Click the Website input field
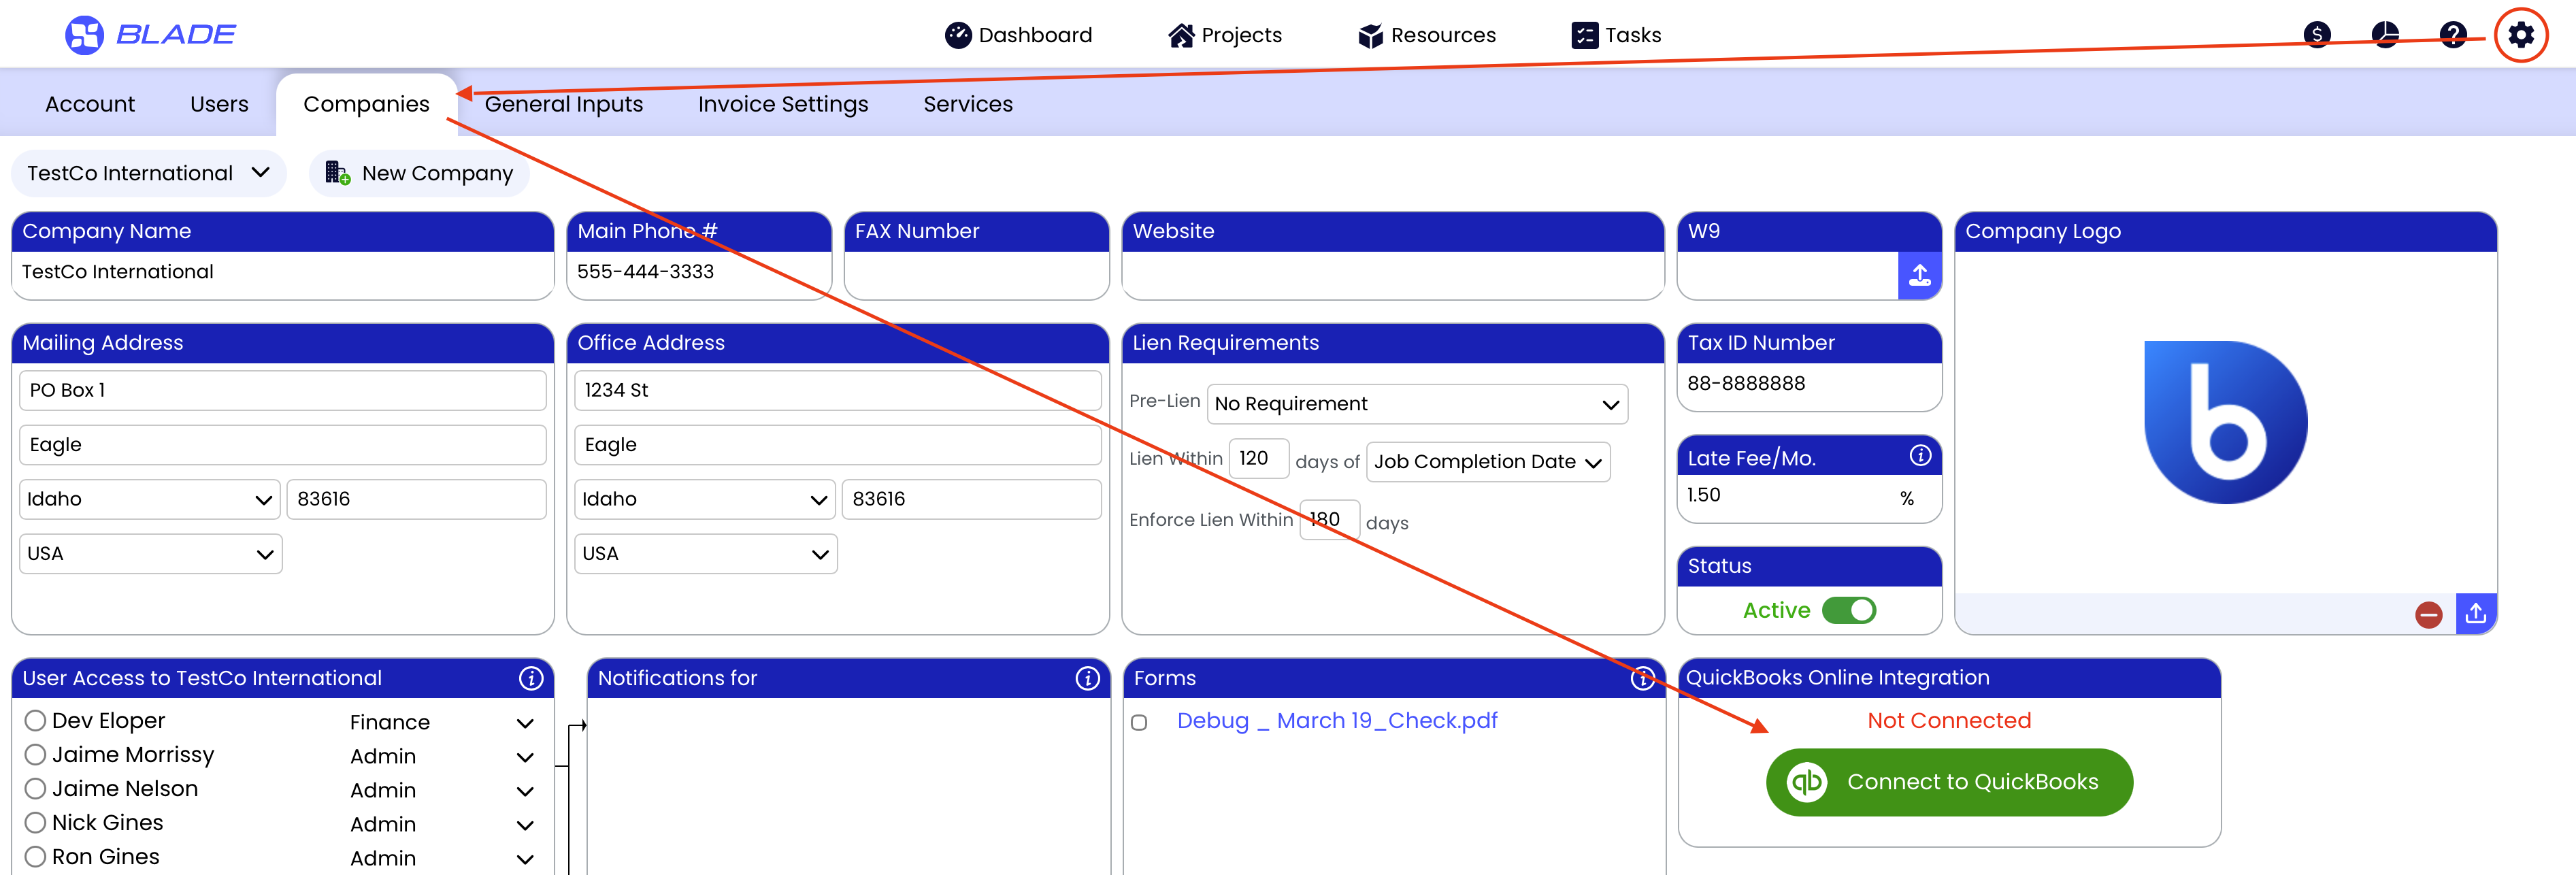The width and height of the screenshot is (2576, 875). pyautogui.click(x=1392, y=273)
